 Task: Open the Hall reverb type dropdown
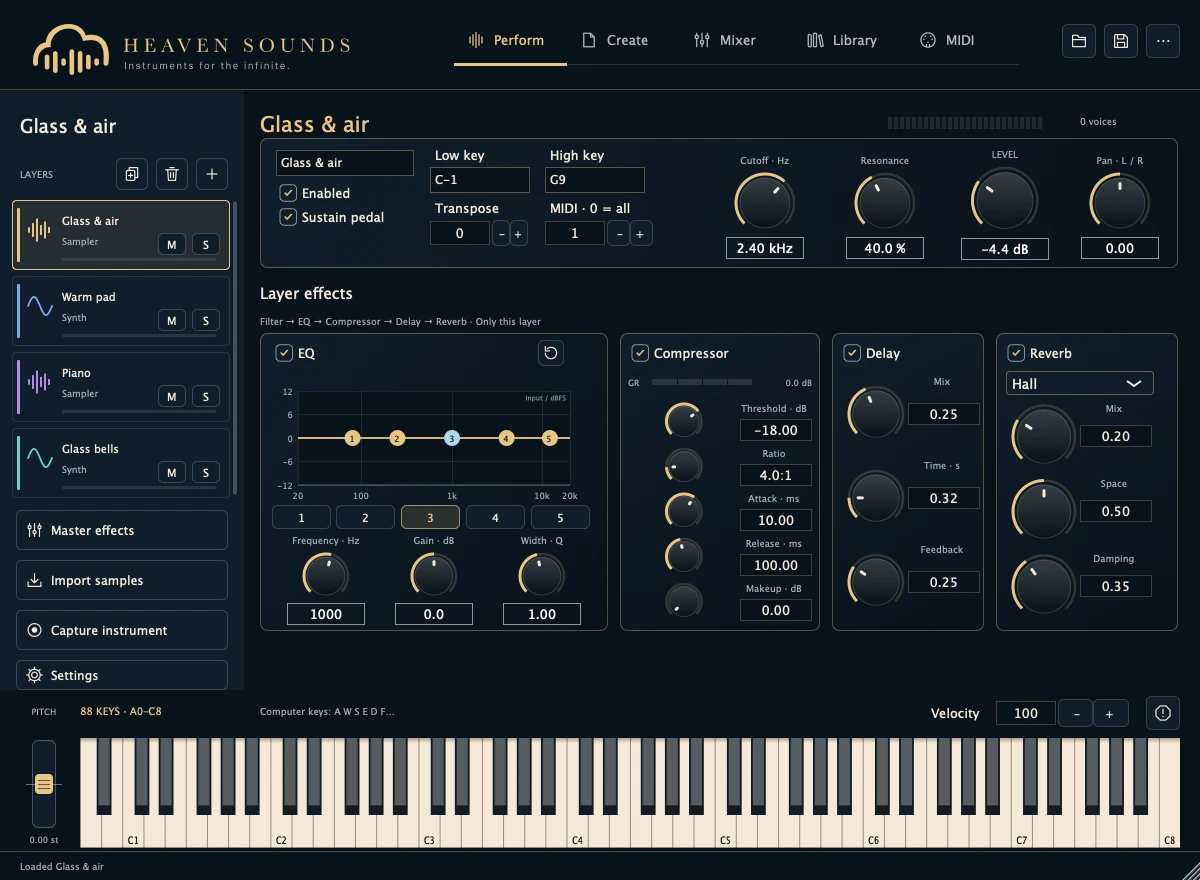(1079, 383)
